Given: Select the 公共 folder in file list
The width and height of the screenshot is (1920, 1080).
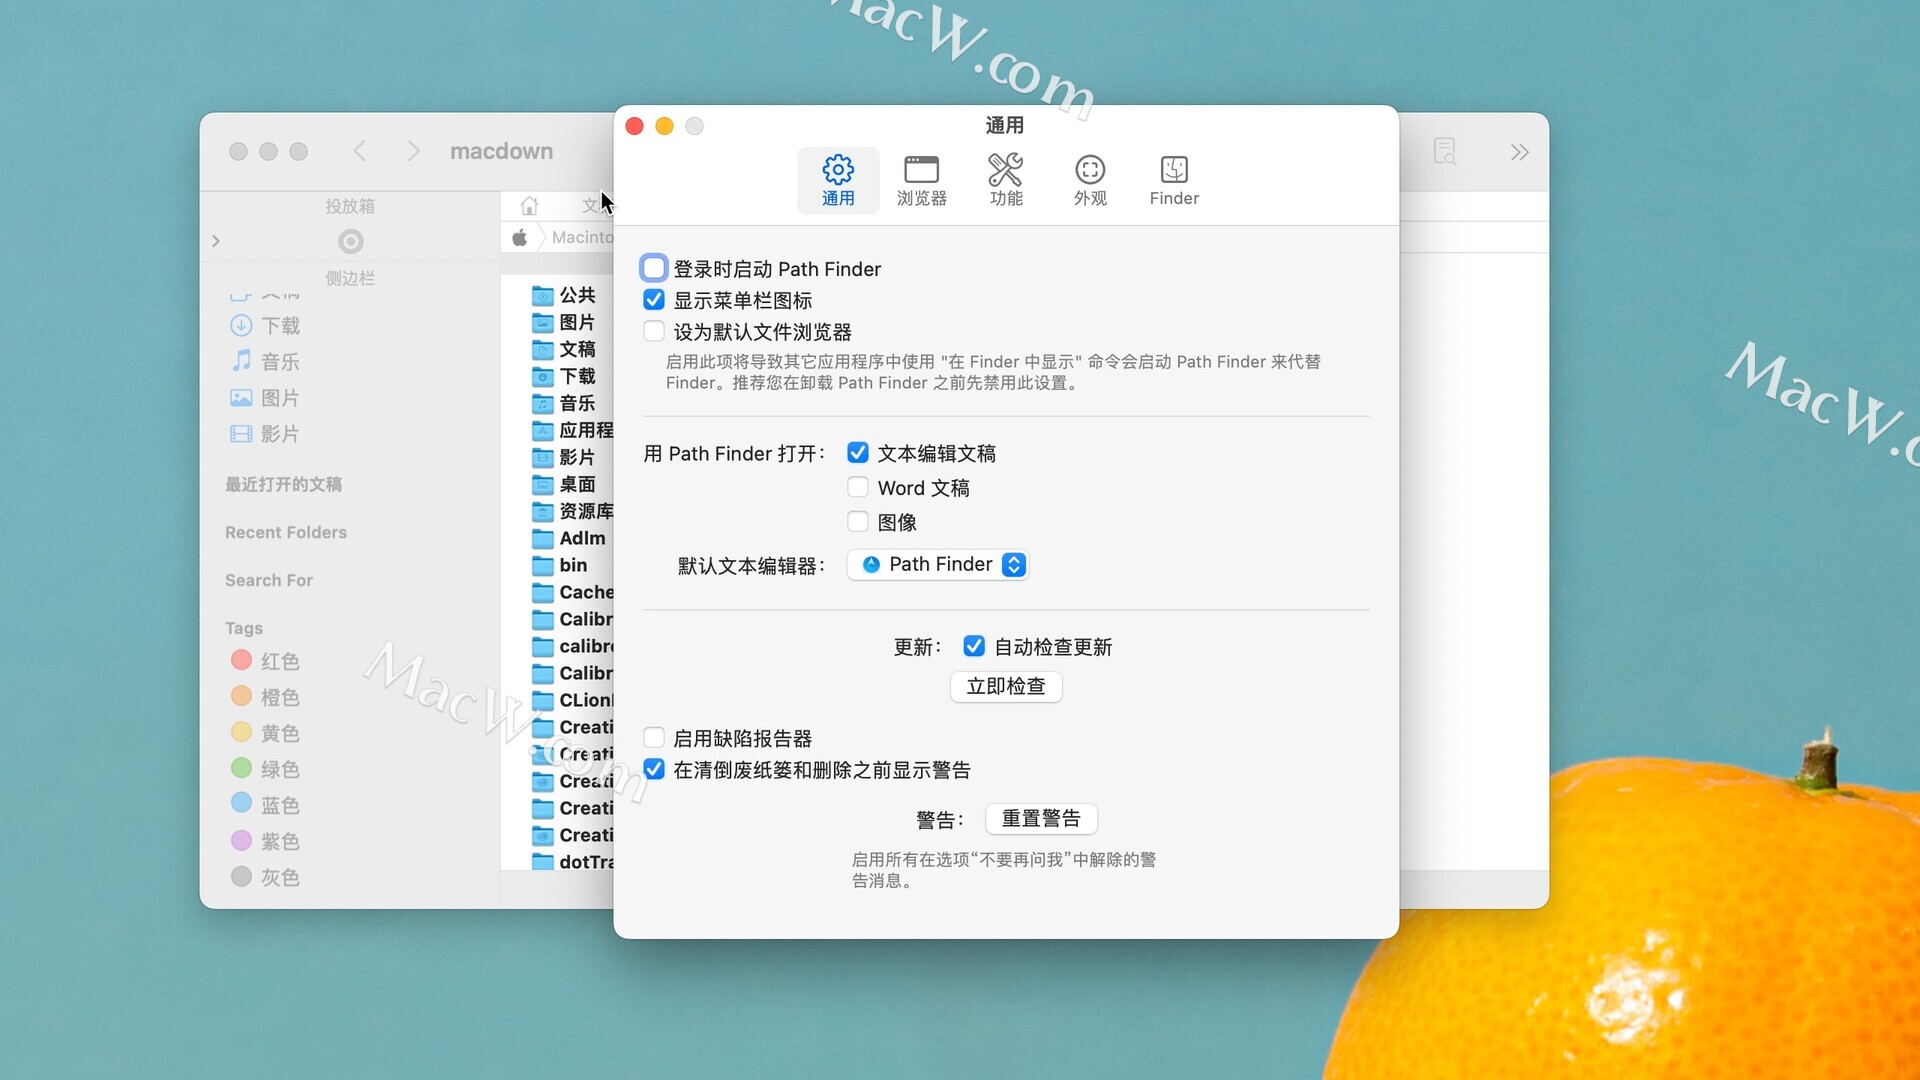Looking at the screenshot, I should (564, 295).
